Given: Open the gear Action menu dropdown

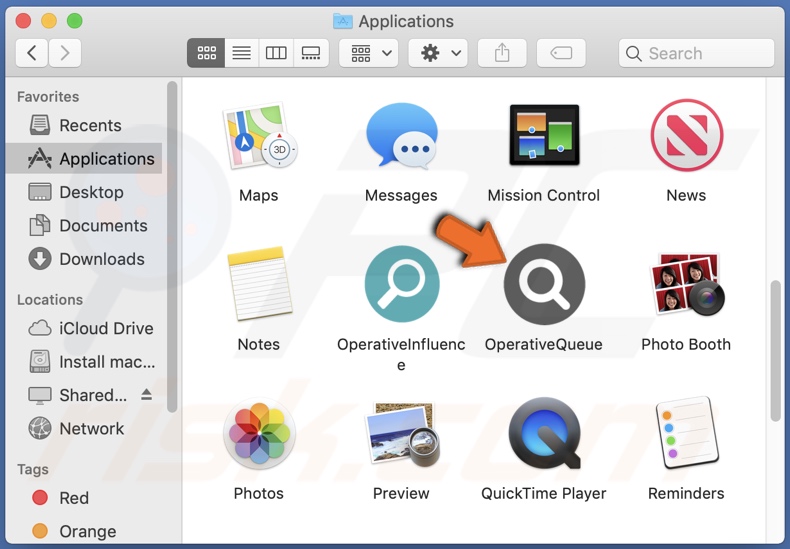Looking at the screenshot, I should click(x=438, y=53).
